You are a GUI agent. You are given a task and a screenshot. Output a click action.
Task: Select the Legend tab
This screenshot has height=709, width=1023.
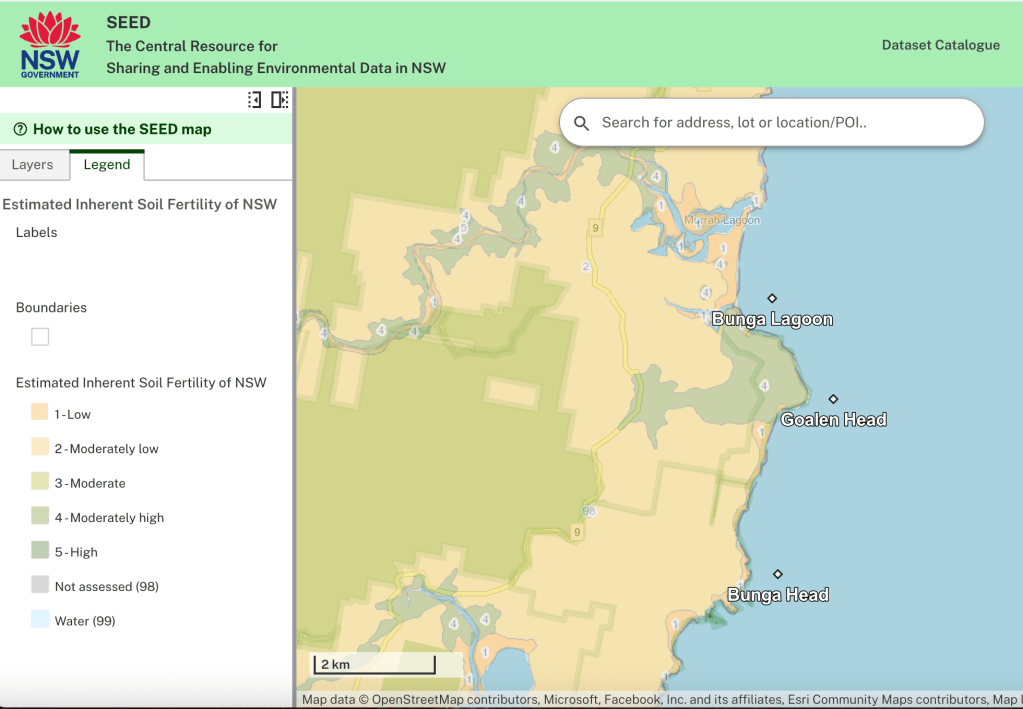[107, 165]
